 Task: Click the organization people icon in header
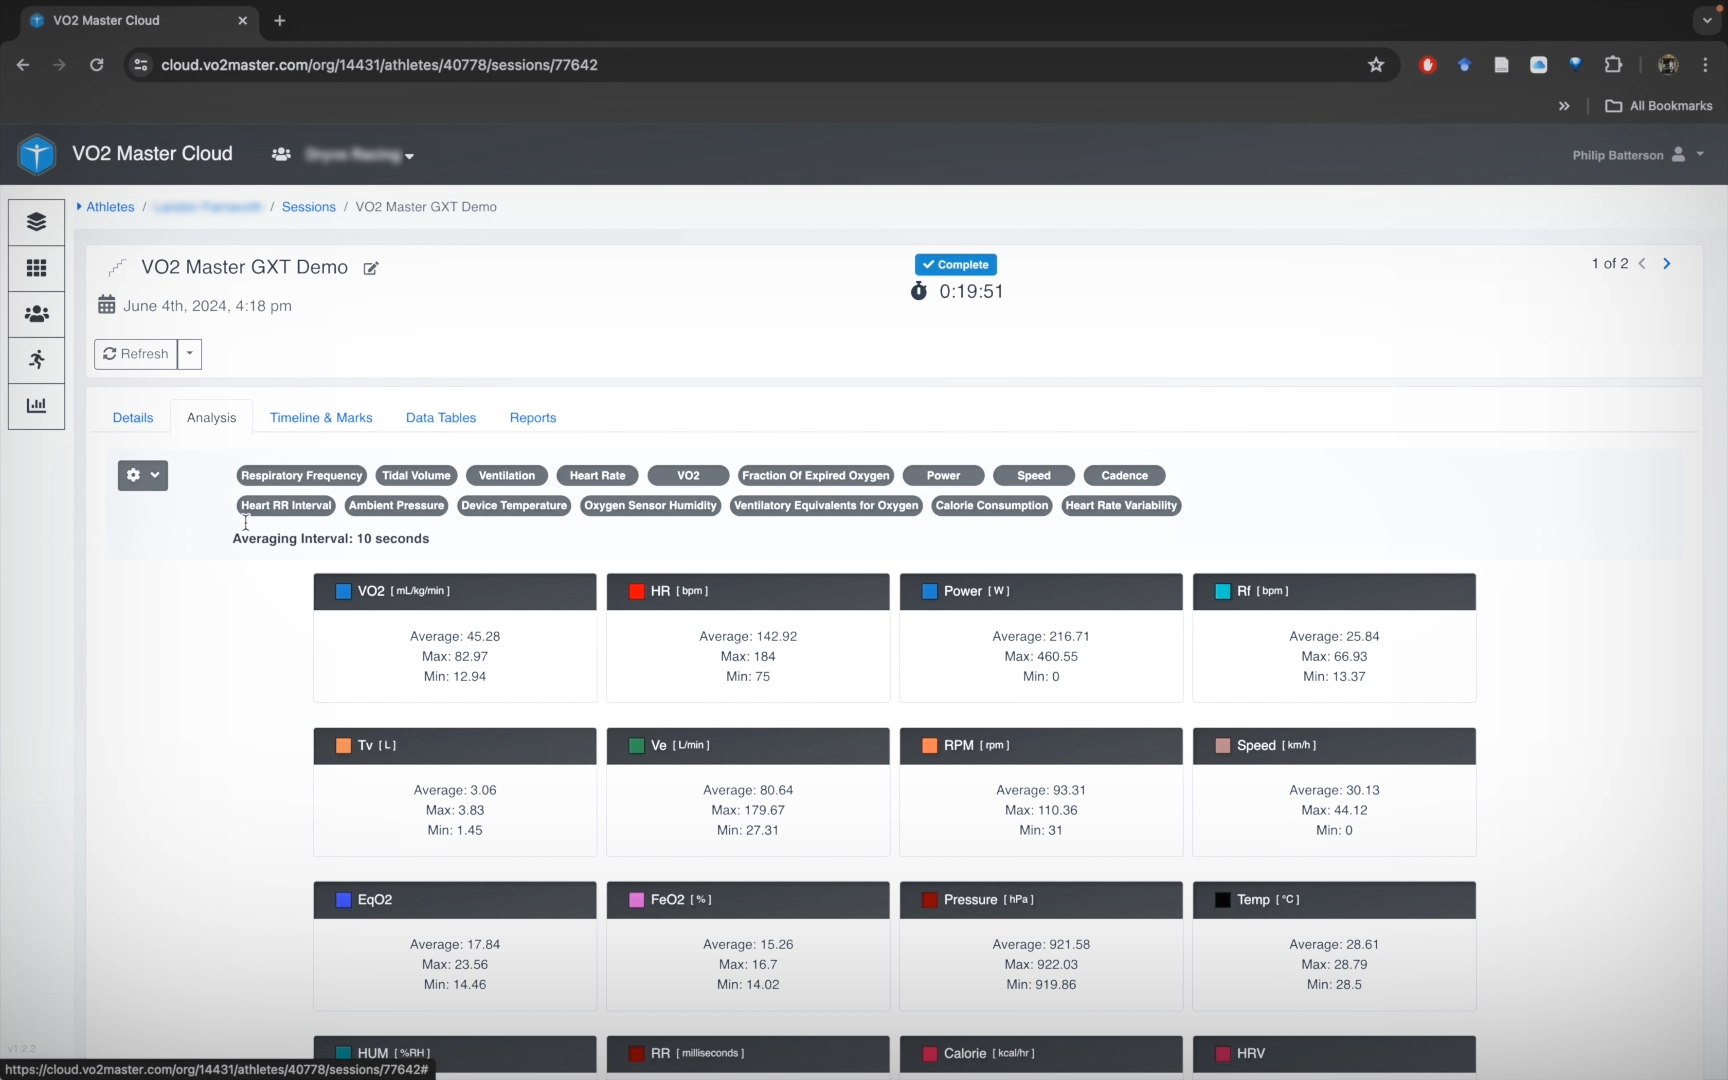(x=281, y=155)
